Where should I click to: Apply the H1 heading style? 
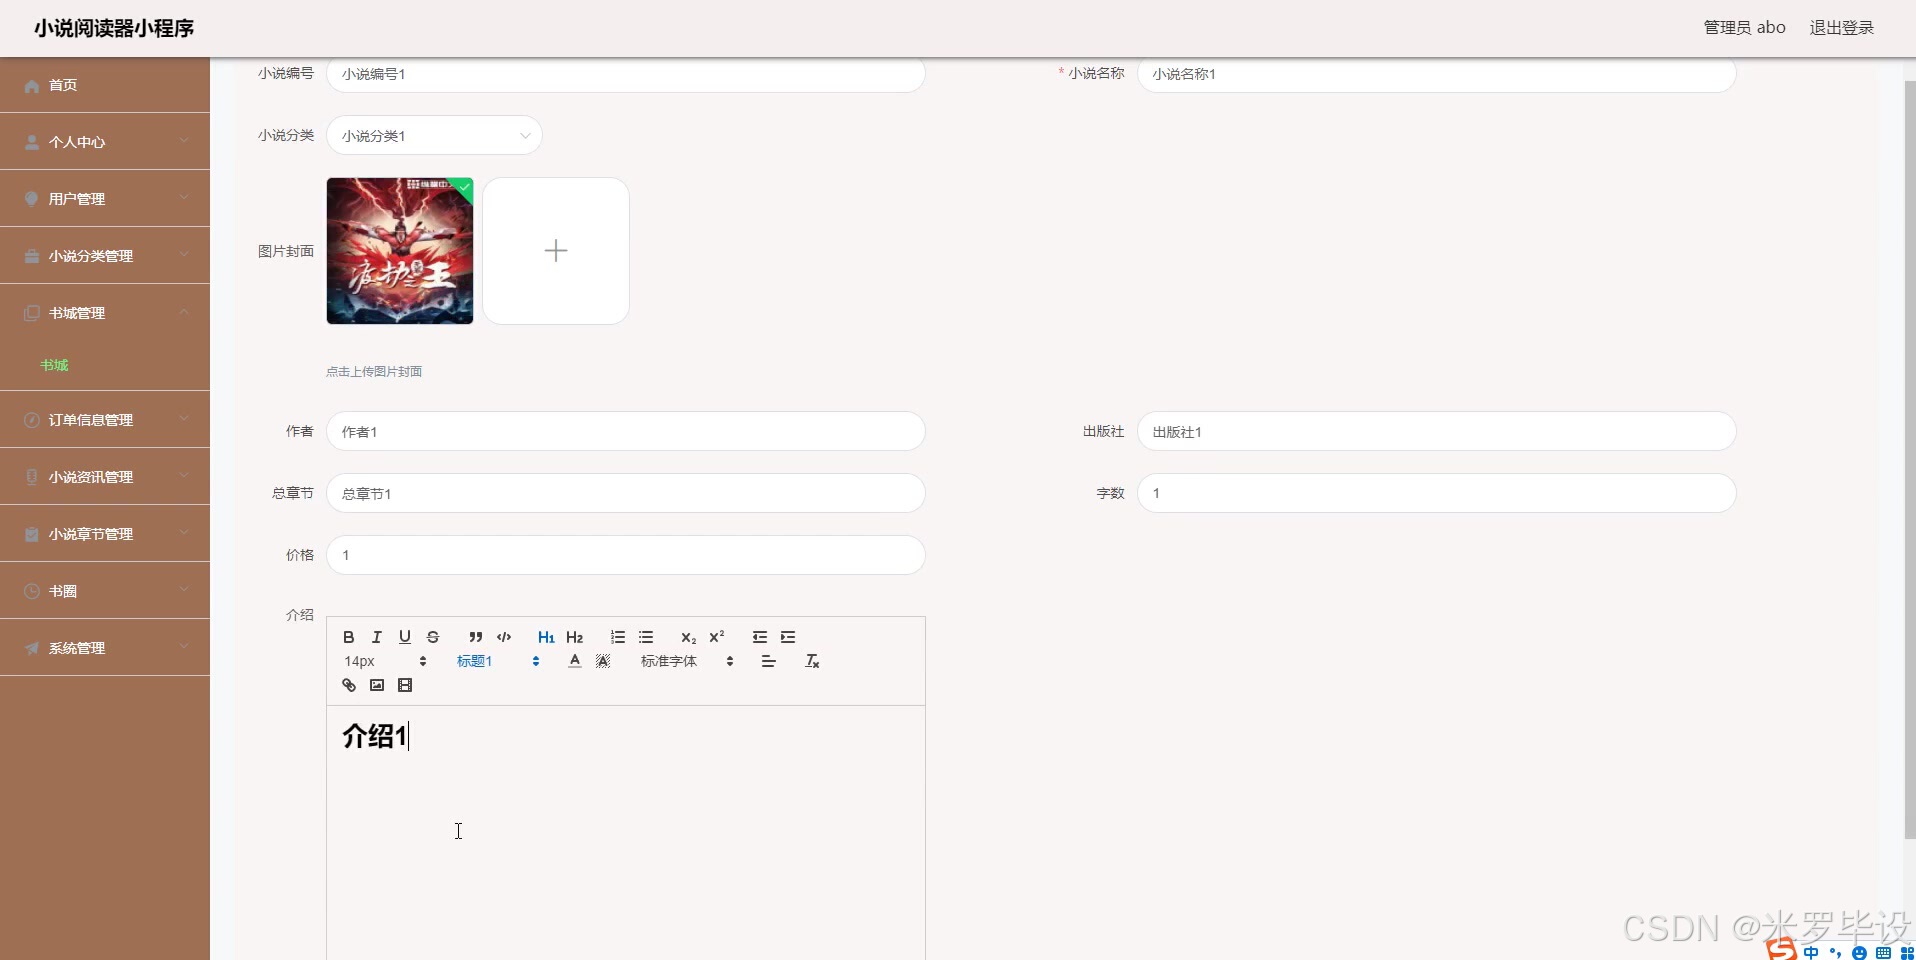point(546,637)
